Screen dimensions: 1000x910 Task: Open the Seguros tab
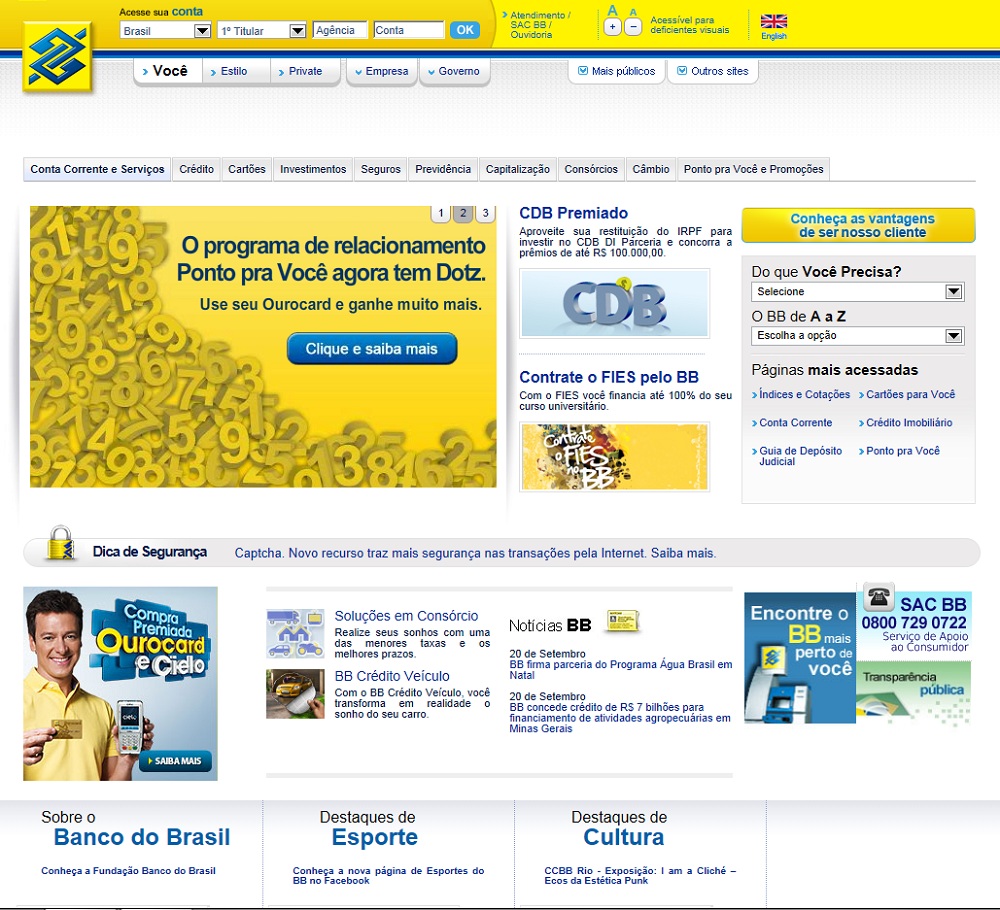click(x=381, y=169)
